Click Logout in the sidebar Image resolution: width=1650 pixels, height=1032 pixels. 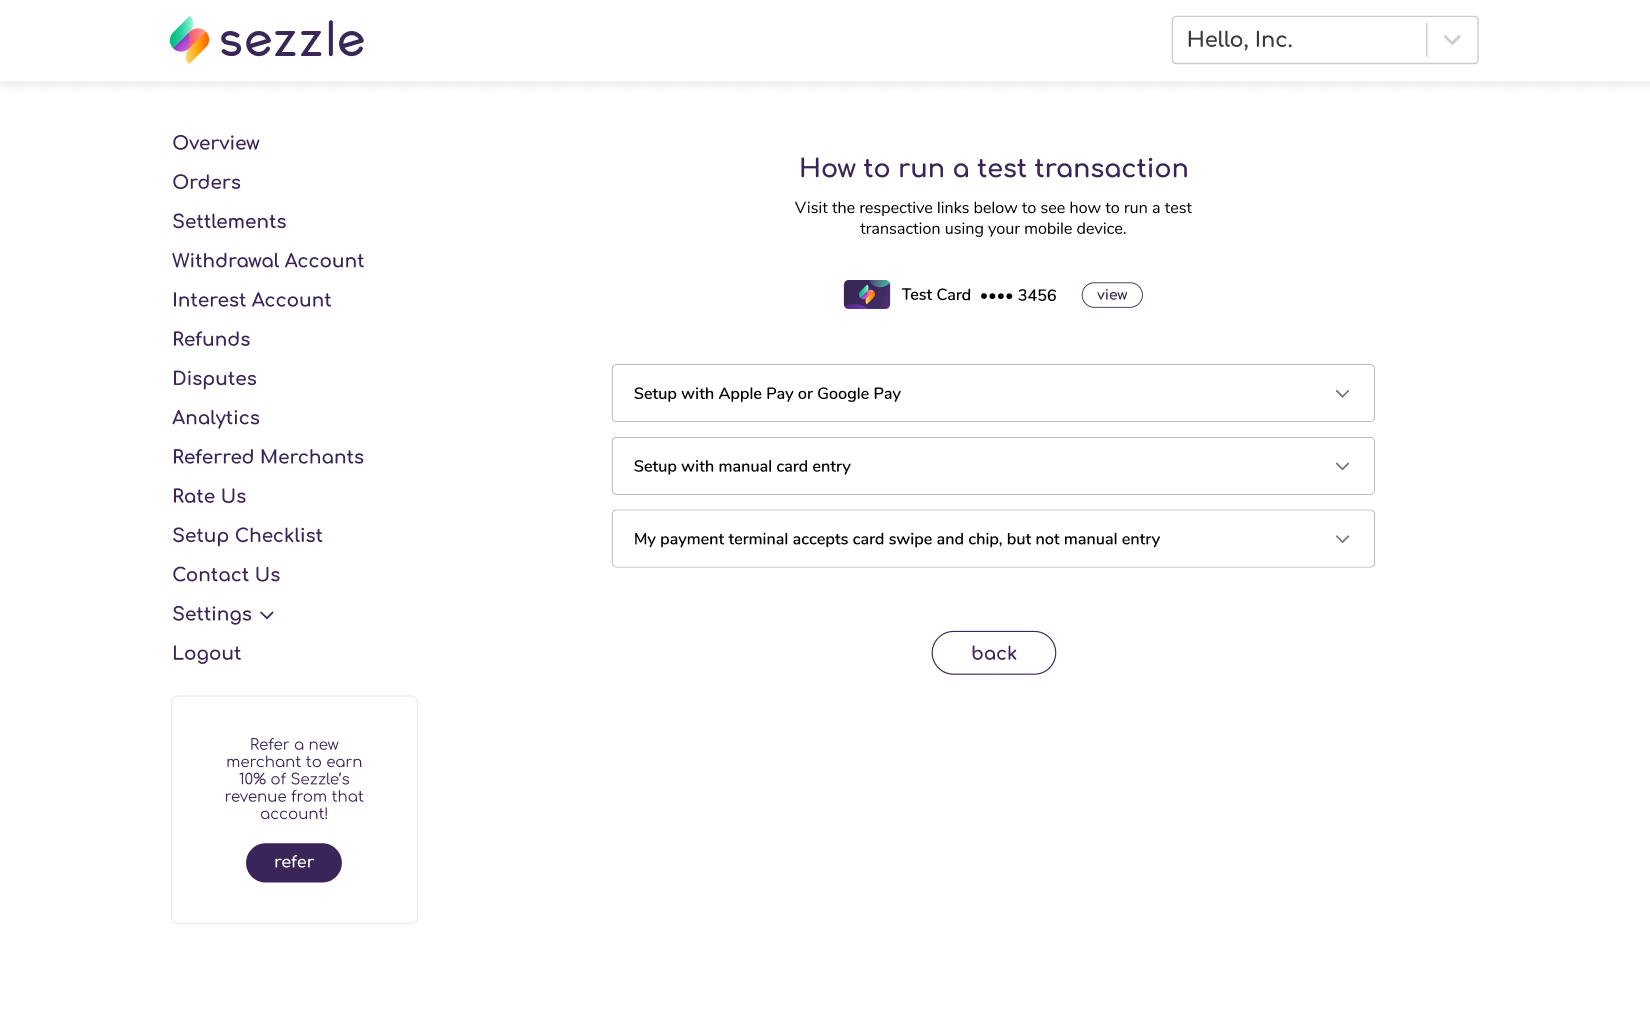tap(207, 653)
